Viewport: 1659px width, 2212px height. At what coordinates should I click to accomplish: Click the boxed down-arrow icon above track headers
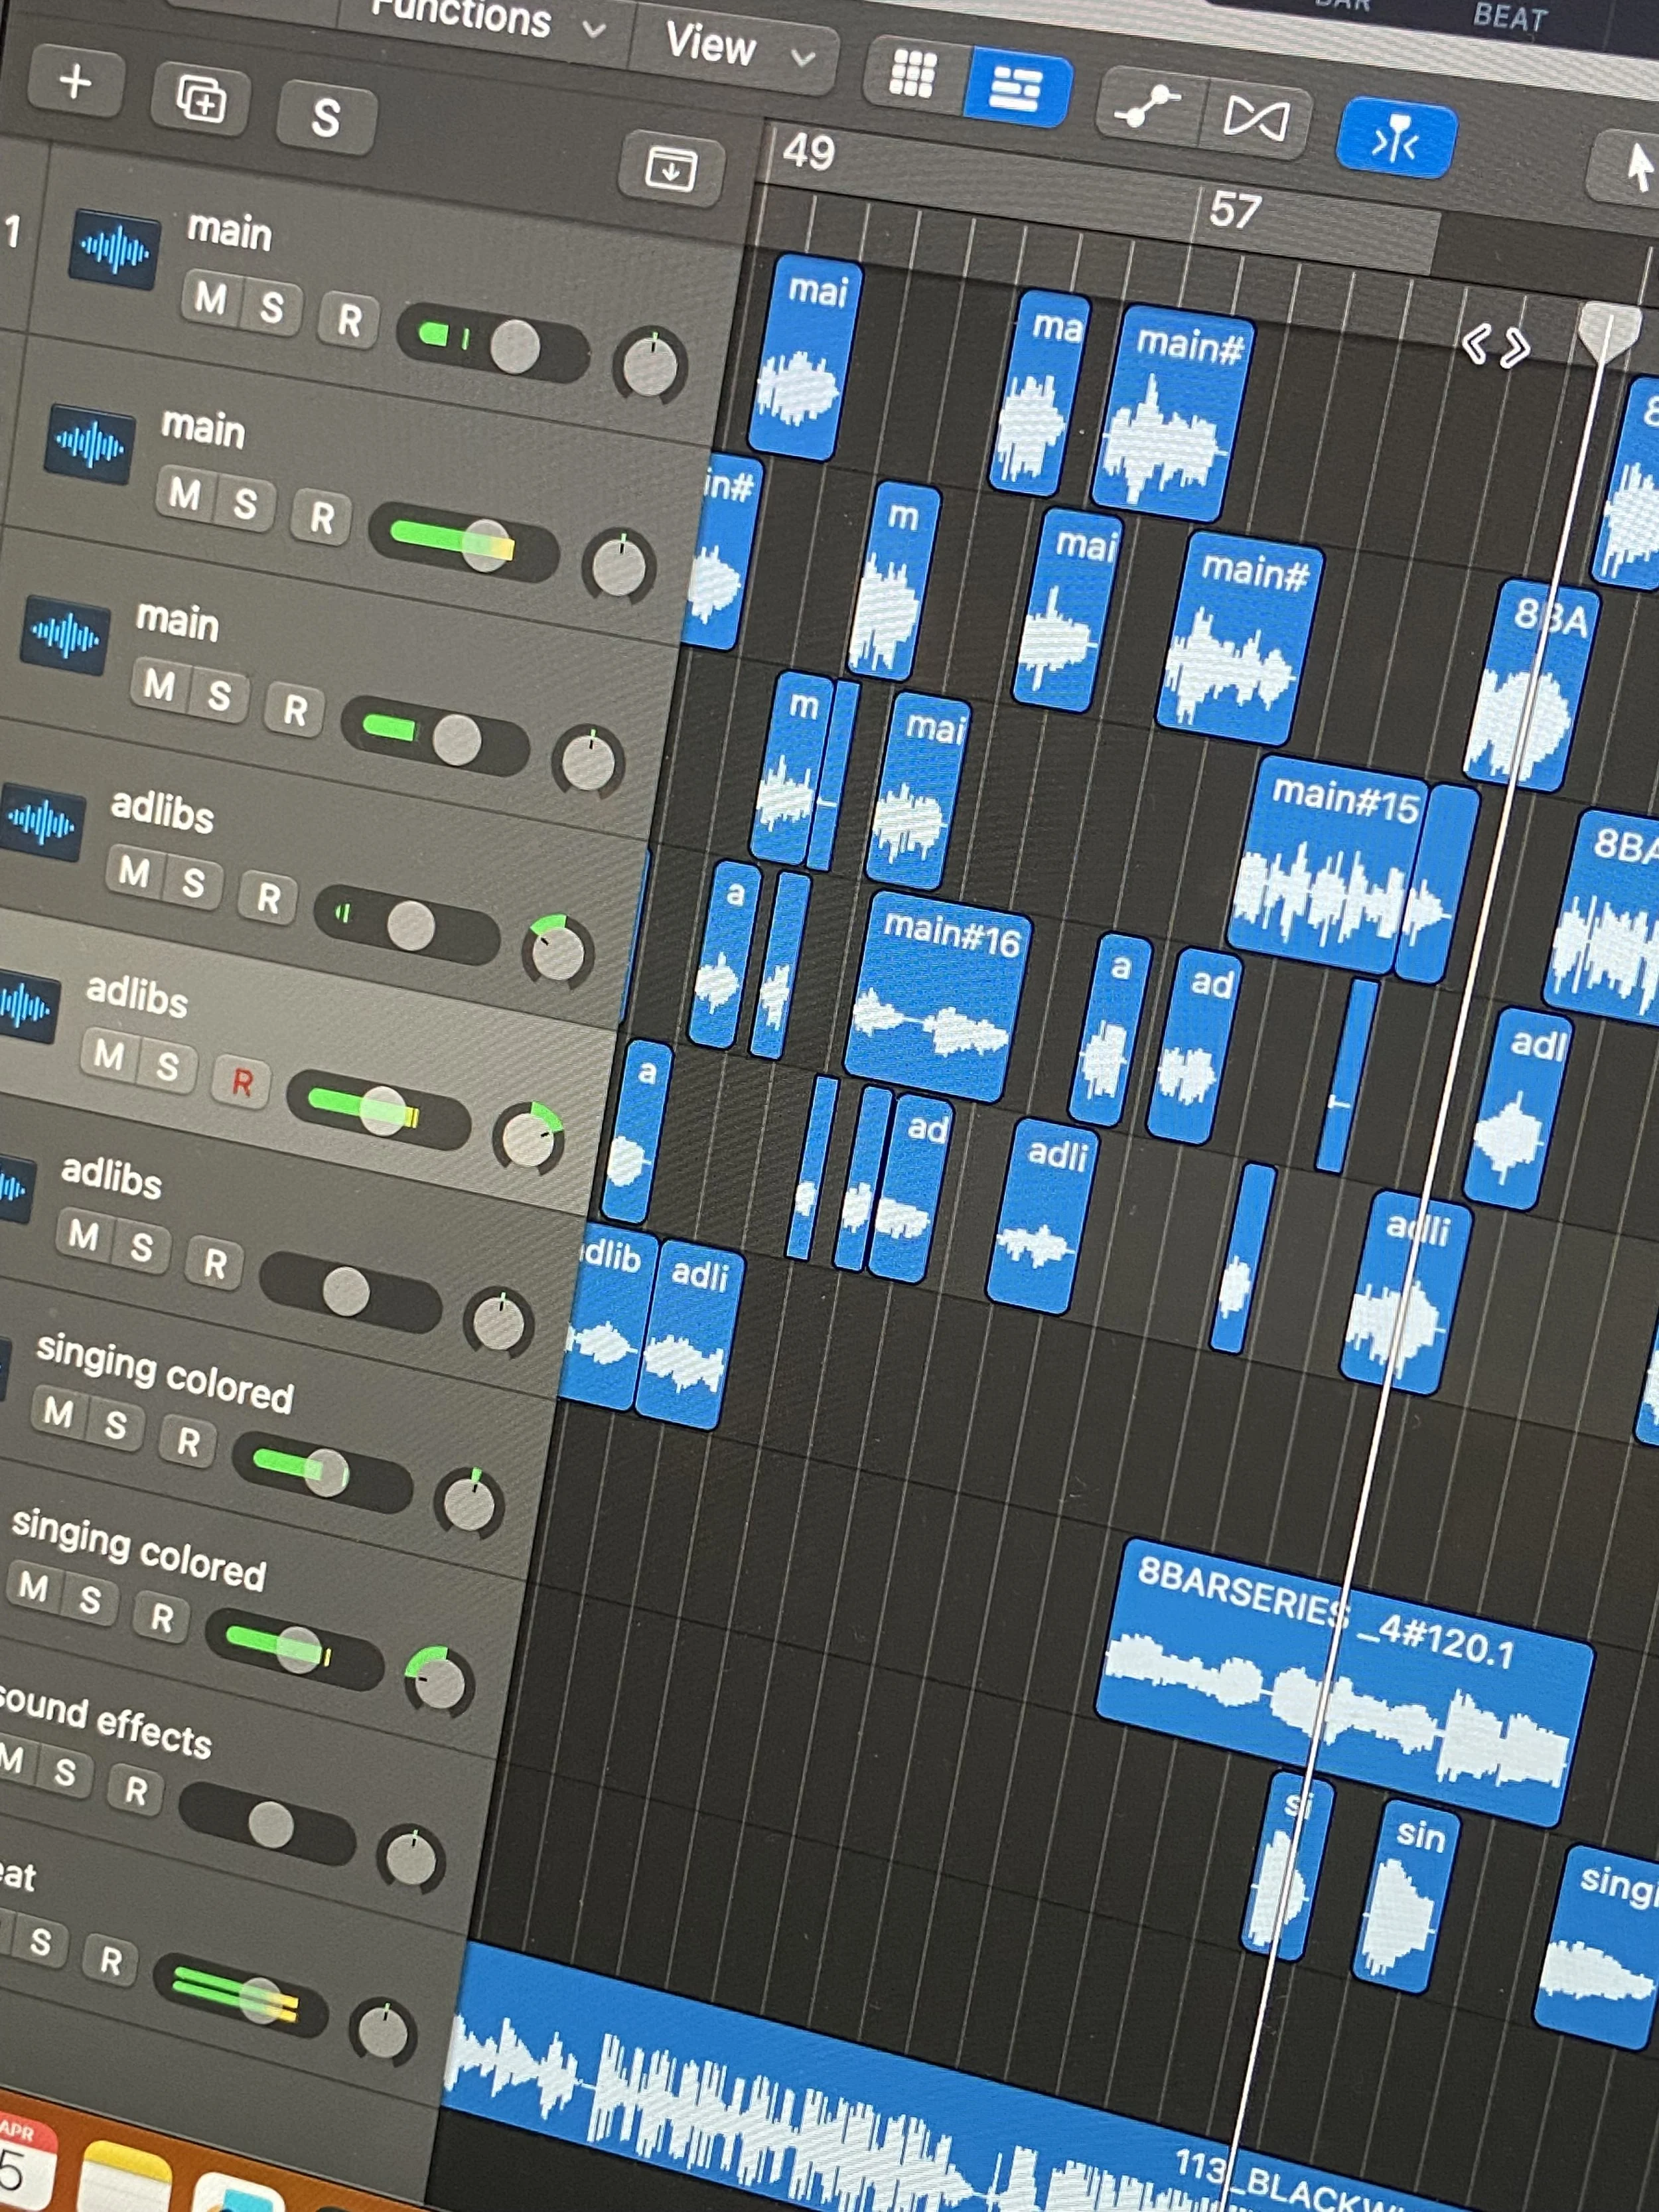click(x=671, y=168)
